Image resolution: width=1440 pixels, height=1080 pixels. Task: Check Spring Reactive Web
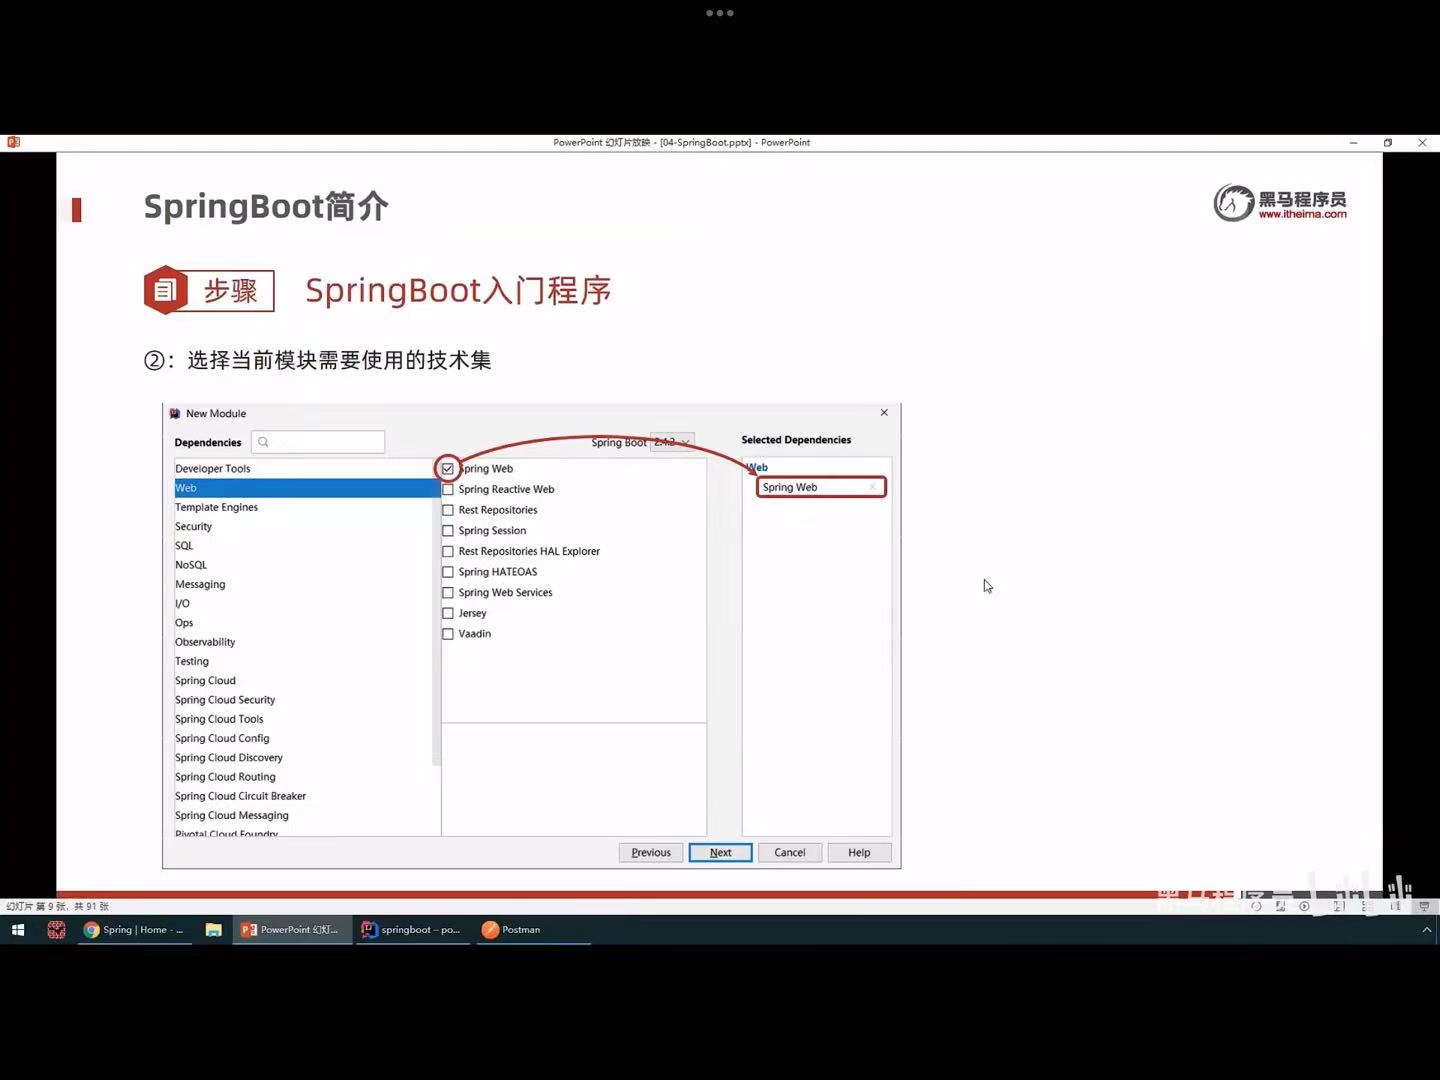[x=448, y=489]
